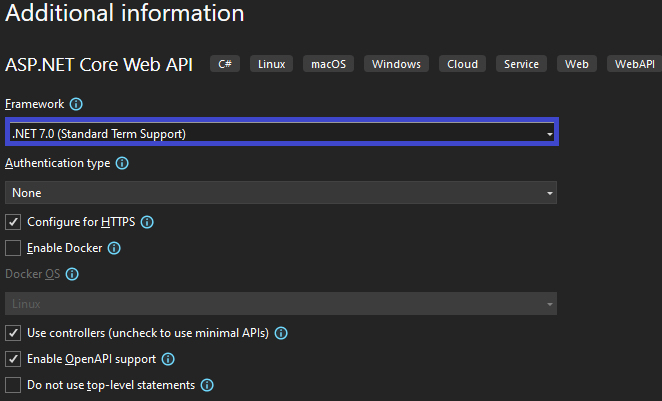Click the Docker OS info icon
This screenshot has width=662, height=401.
pyautogui.click(x=72, y=274)
